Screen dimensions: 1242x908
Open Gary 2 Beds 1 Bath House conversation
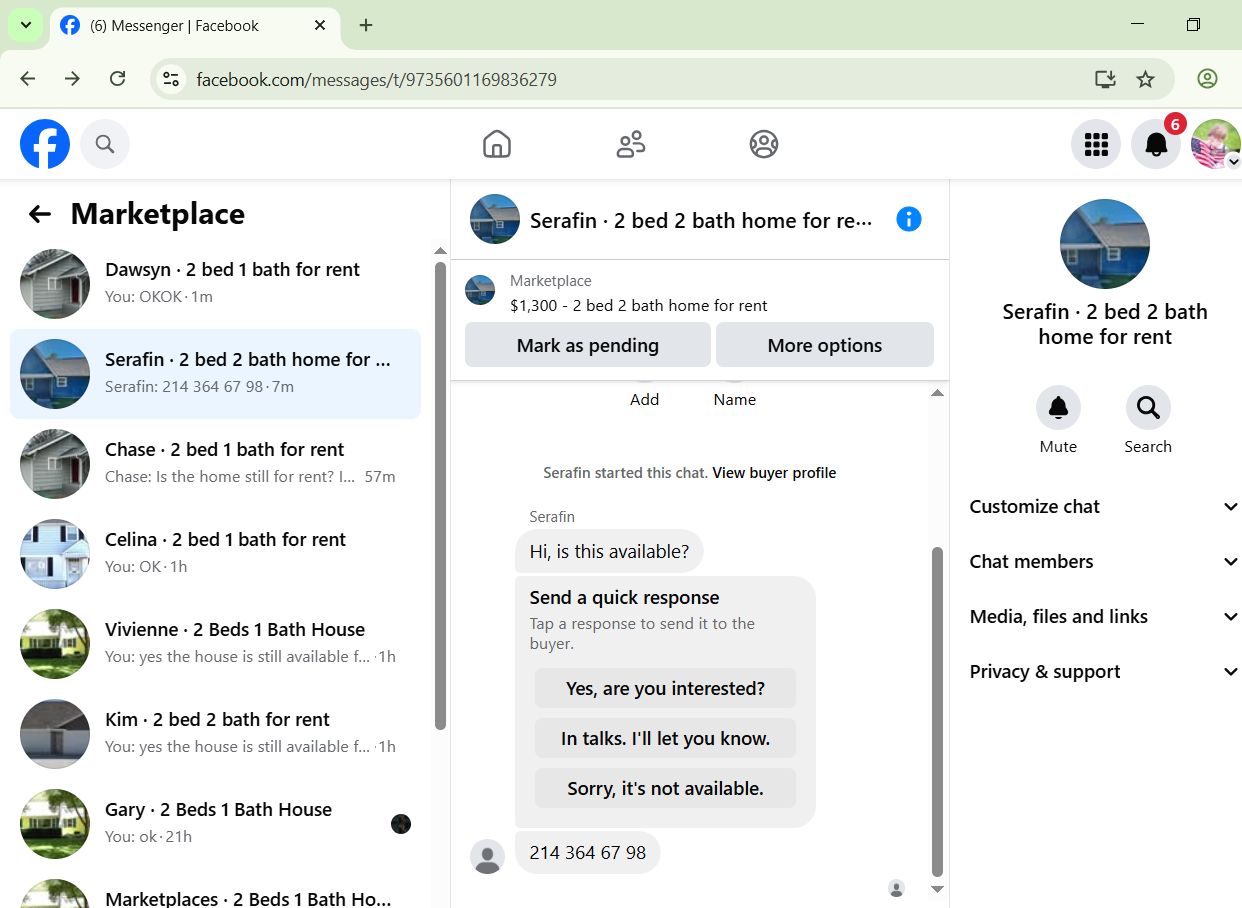(x=215, y=824)
